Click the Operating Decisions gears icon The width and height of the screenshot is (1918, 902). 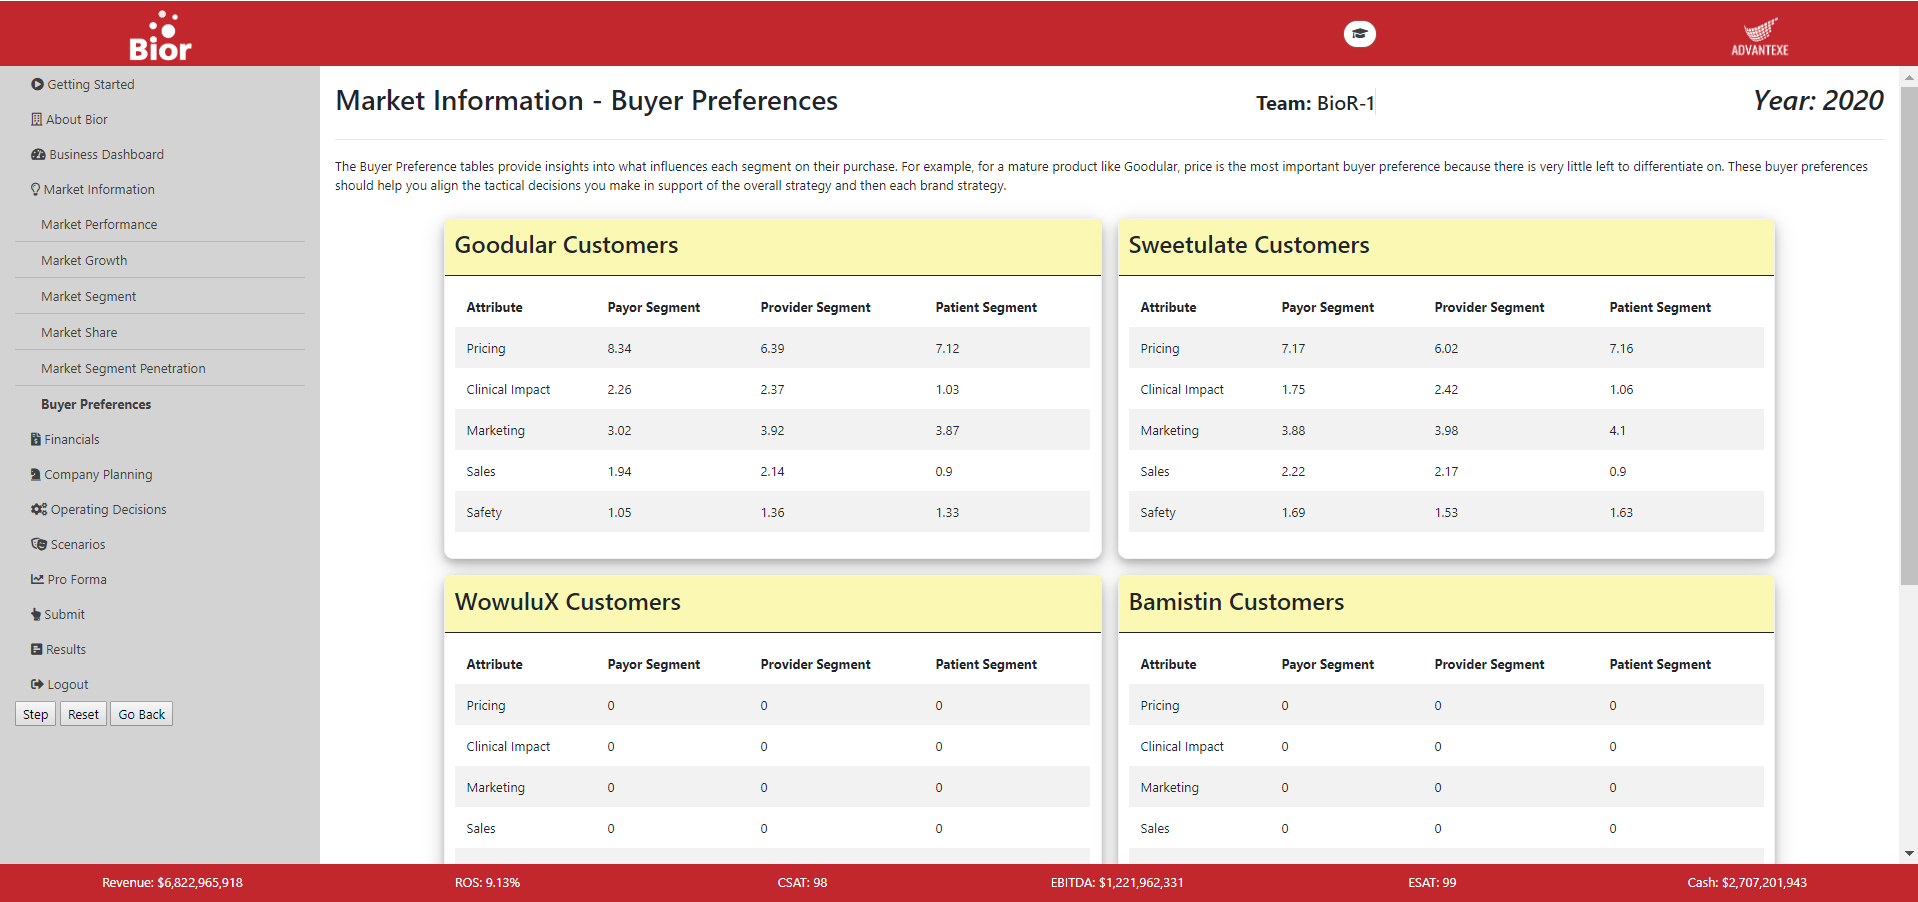point(39,509)
